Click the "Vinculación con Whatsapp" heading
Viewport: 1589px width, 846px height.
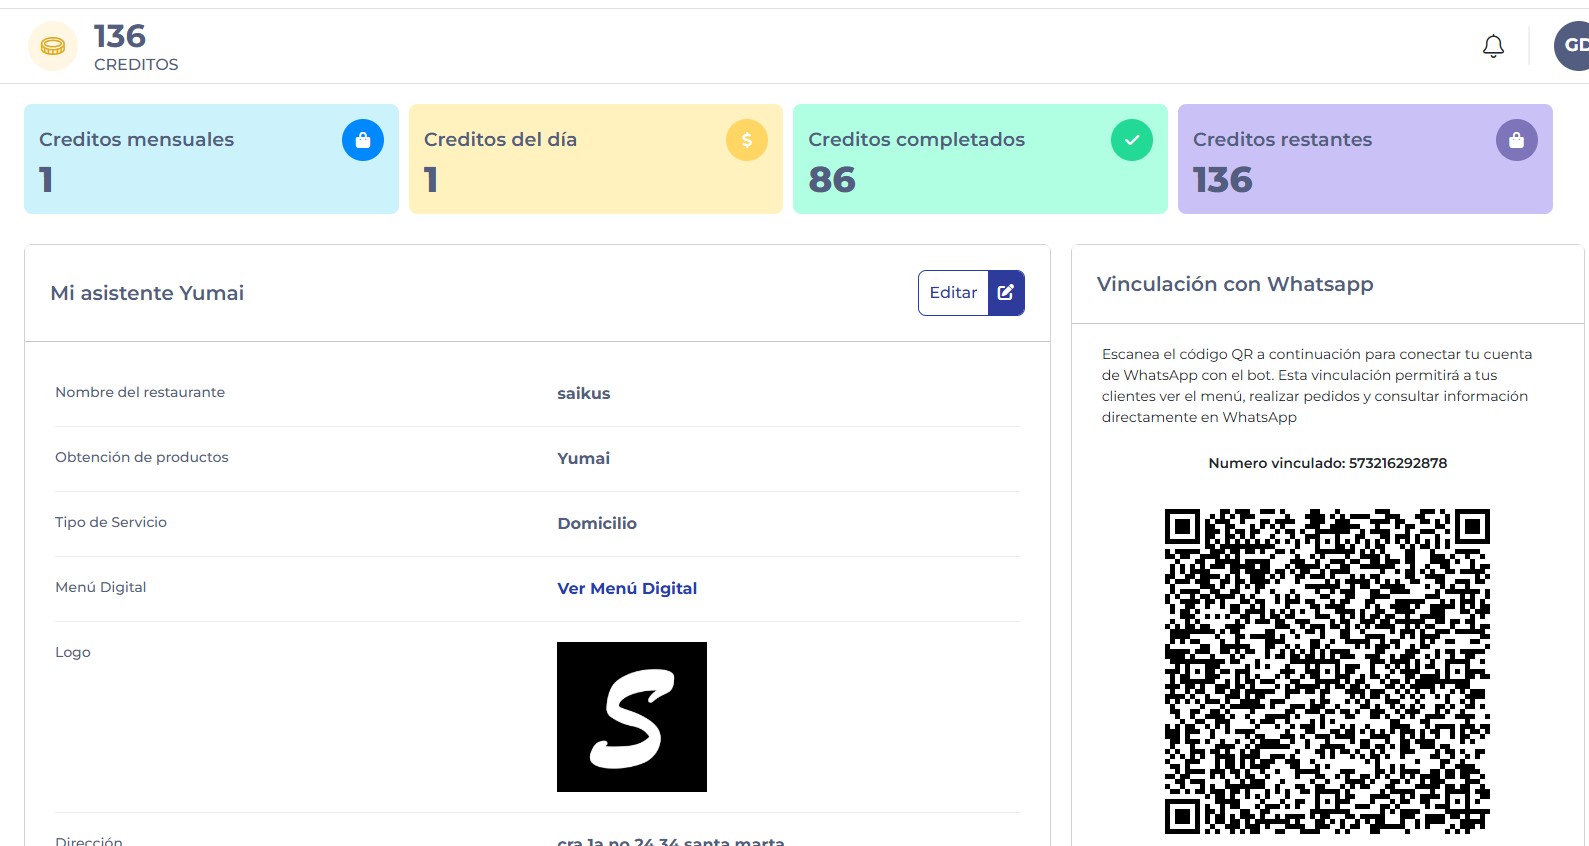1235,284
